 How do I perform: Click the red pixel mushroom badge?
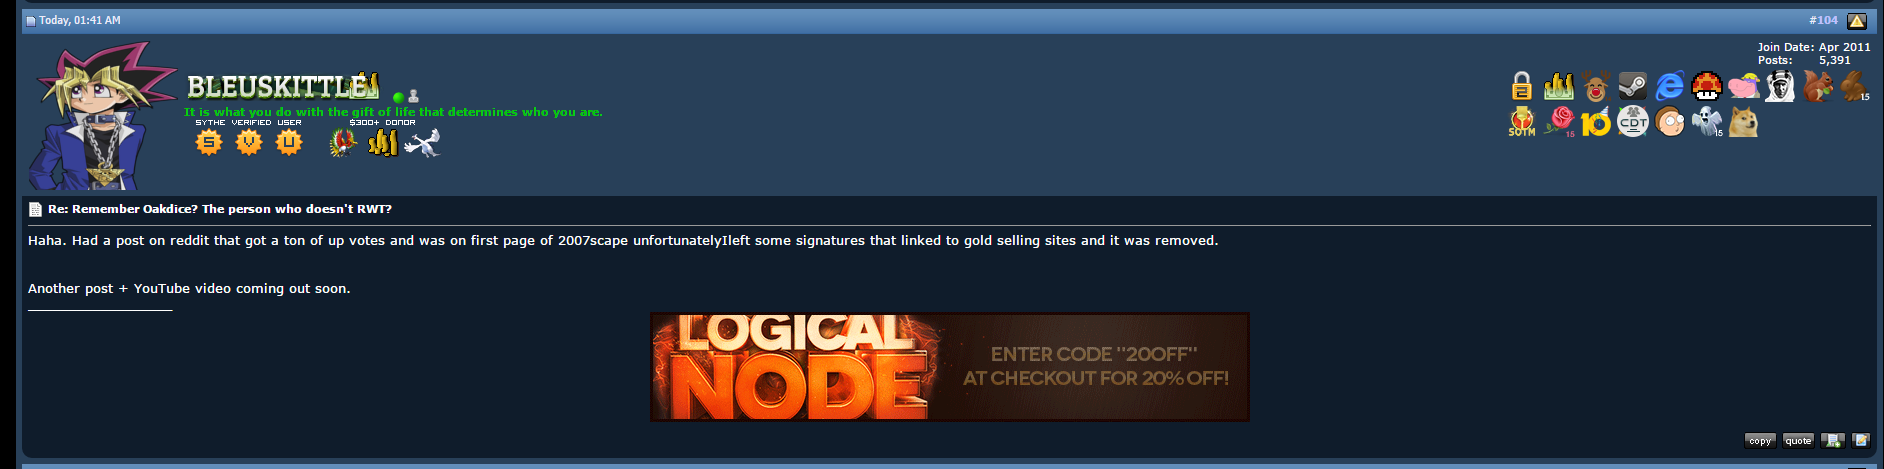point(1707,86)
